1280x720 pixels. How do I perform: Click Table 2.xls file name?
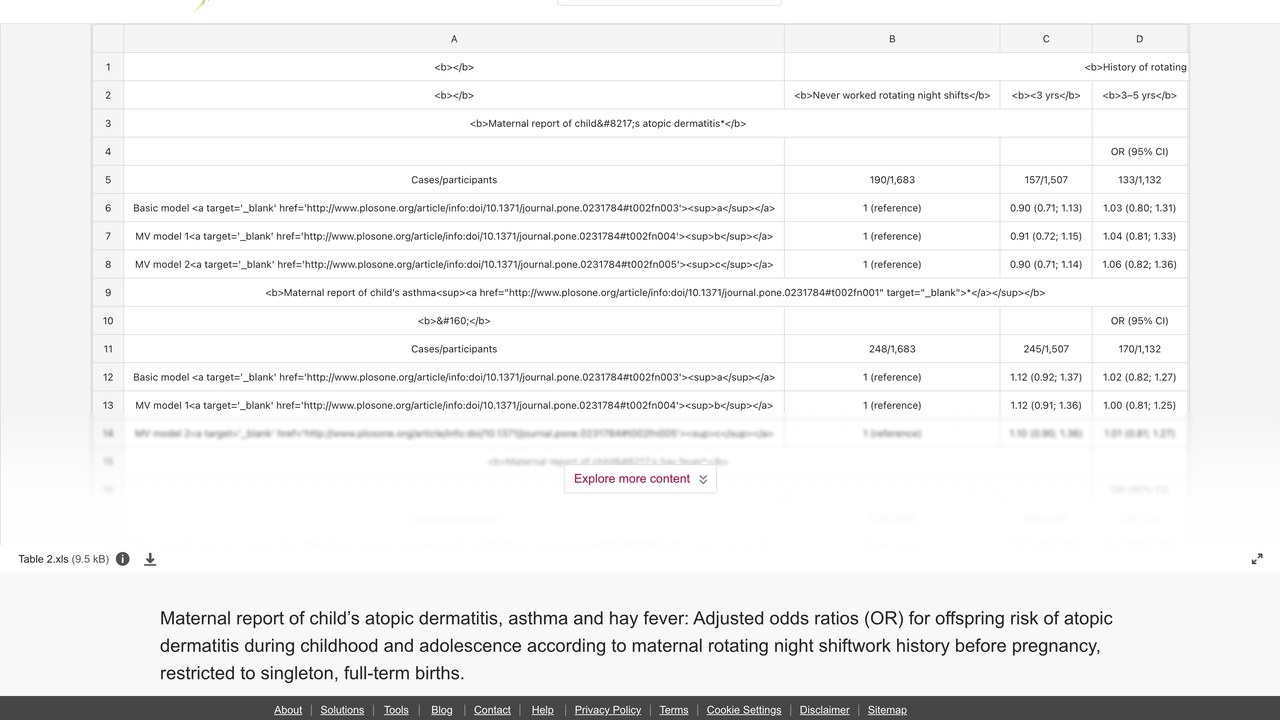(44, 559)
